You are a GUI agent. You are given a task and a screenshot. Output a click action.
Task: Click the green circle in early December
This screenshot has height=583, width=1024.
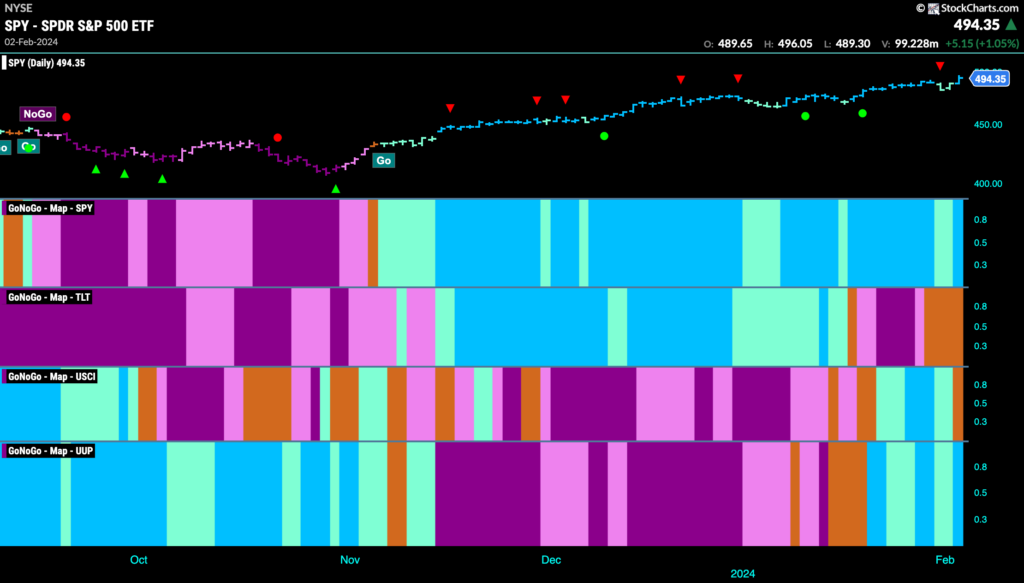(x=604, y=136)
